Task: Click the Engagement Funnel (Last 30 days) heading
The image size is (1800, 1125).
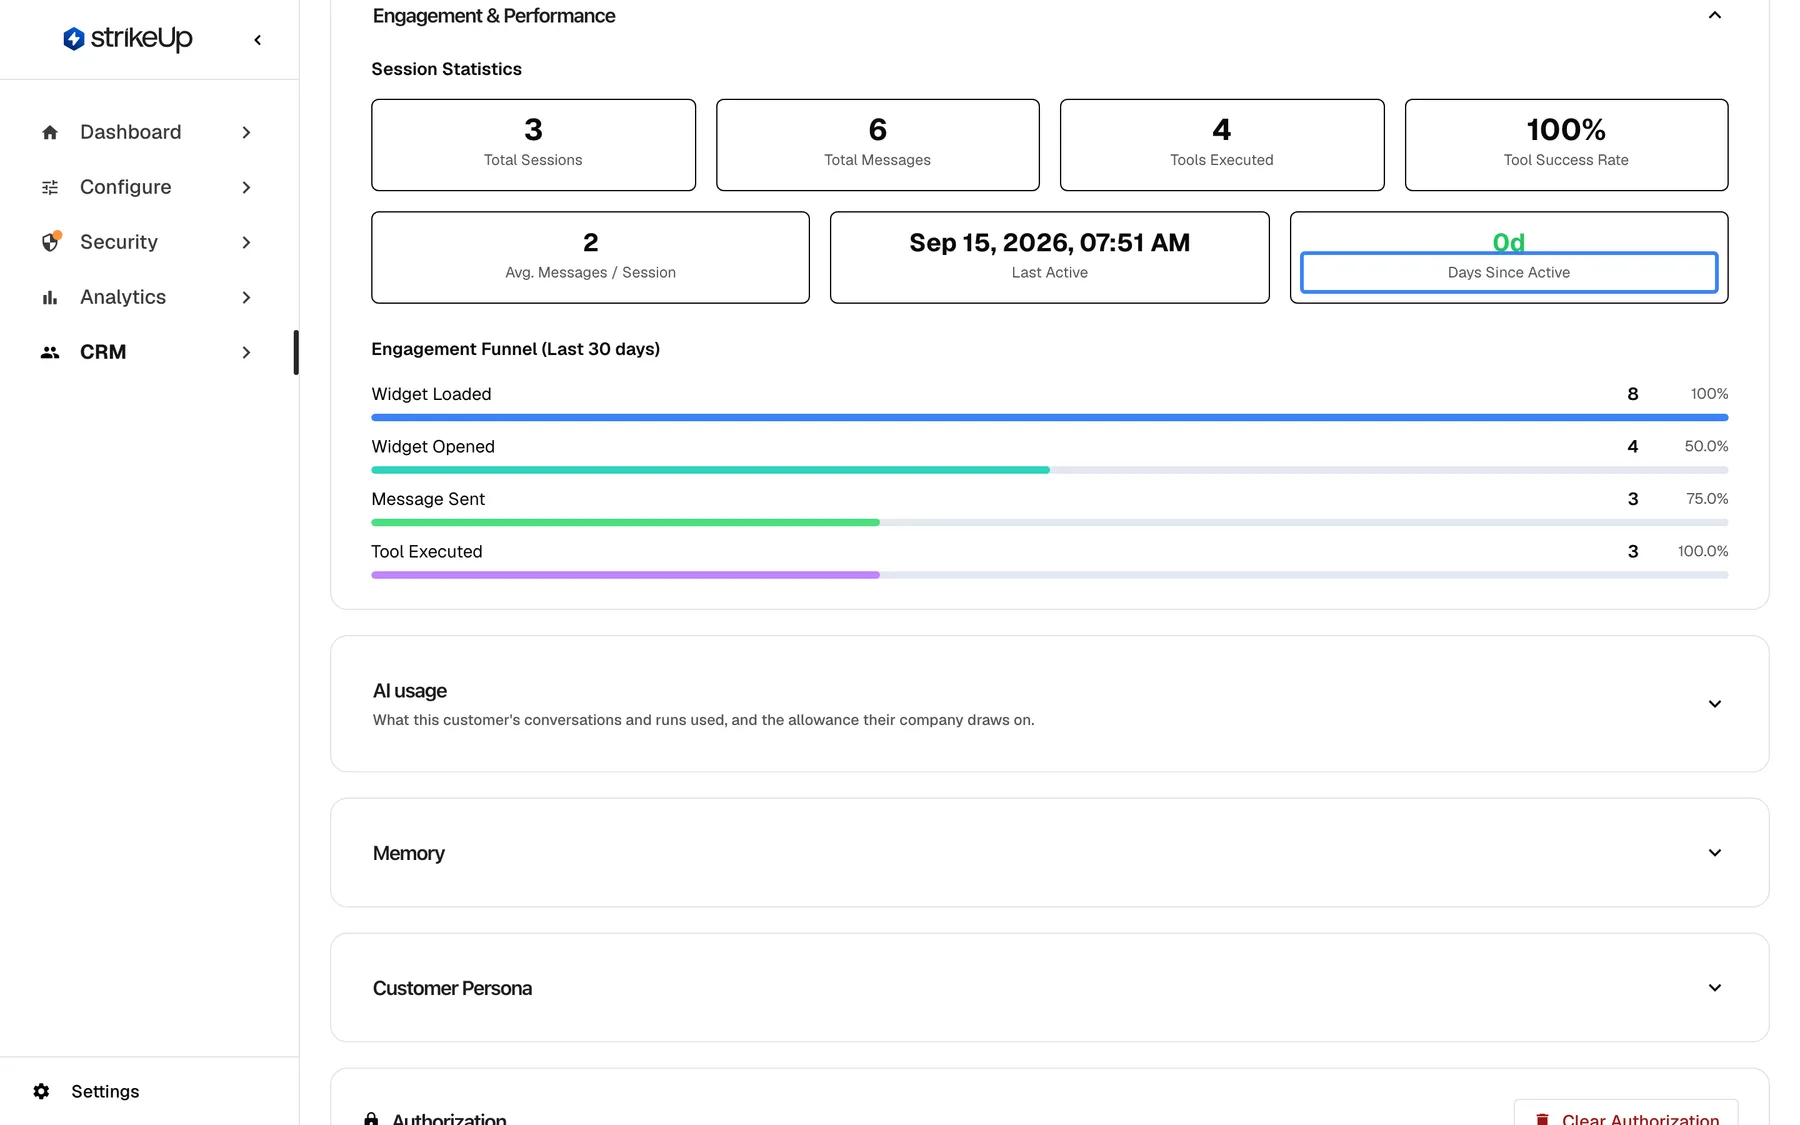Action: 515,349
